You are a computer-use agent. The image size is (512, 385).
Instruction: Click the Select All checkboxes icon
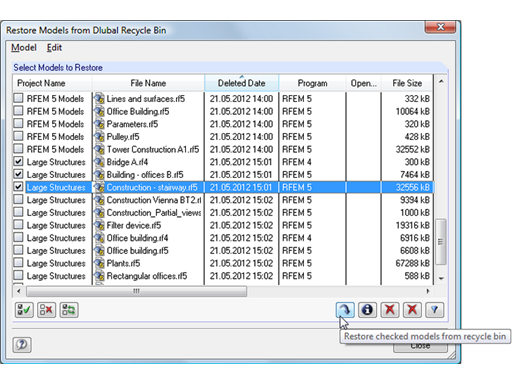tap(24, 310)
